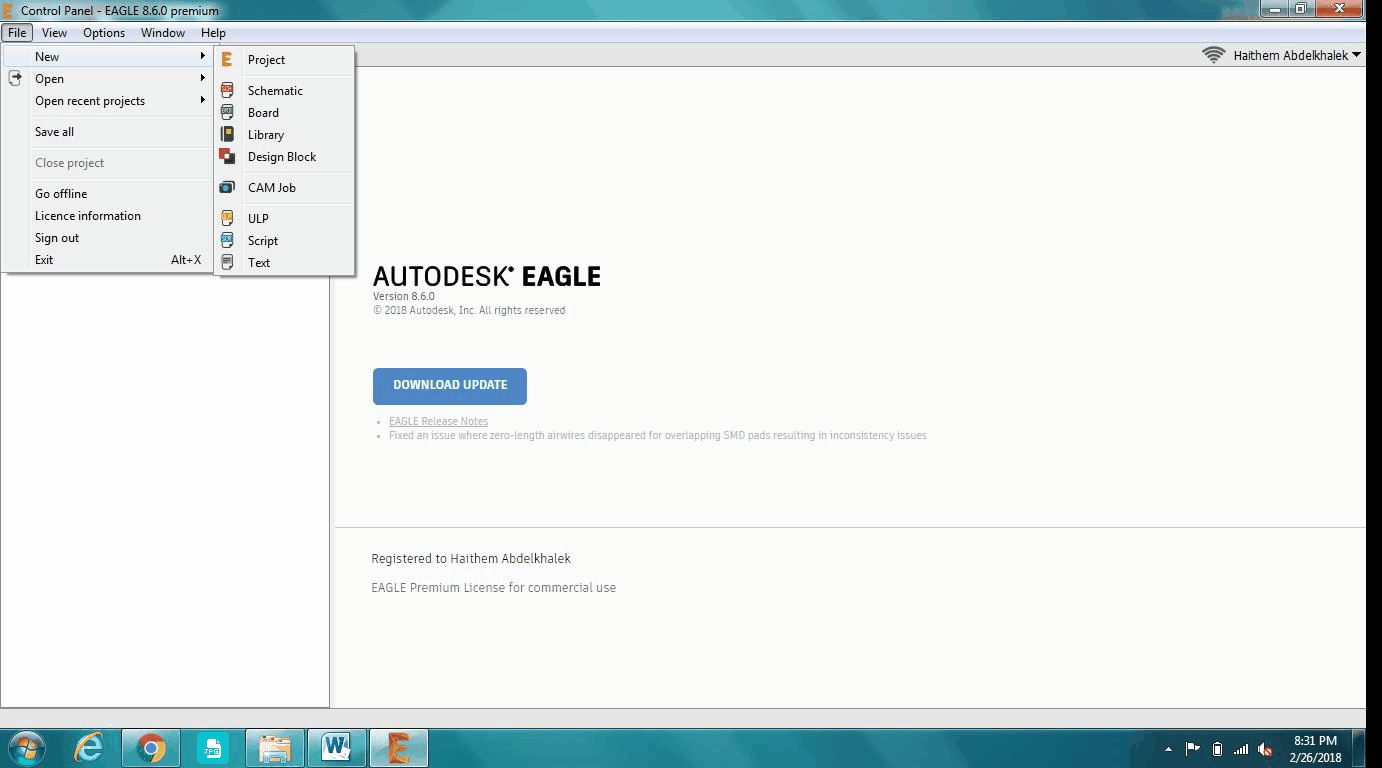Click the Script icon in submenu

pos(227,241)
